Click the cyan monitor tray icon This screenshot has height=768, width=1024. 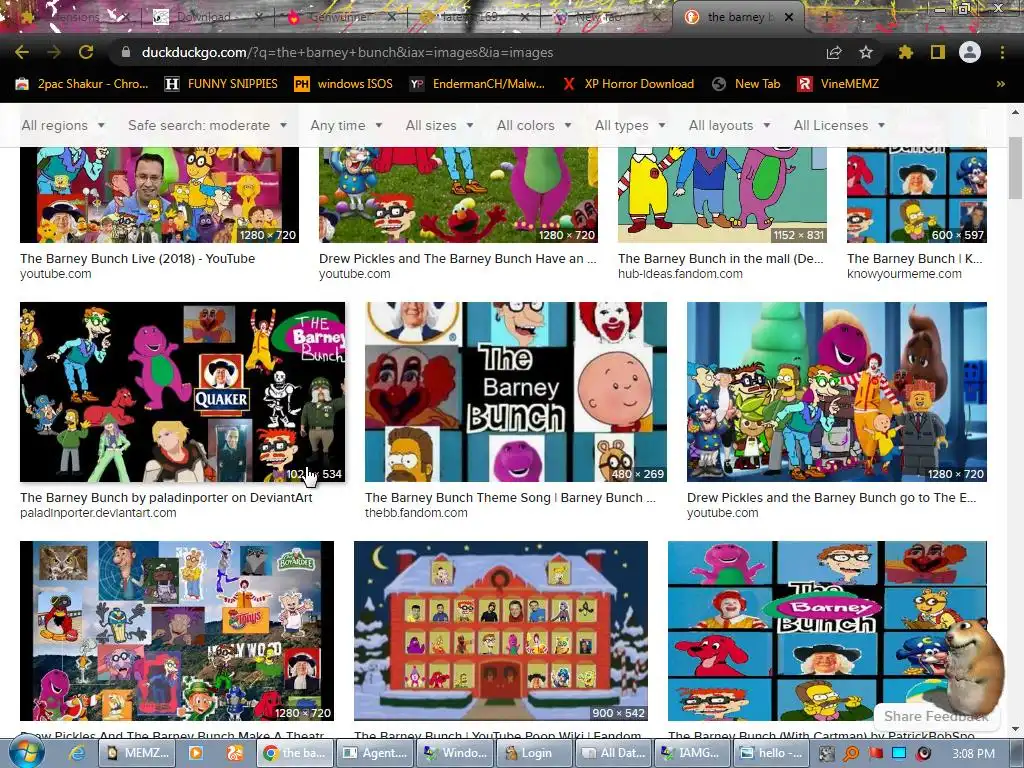click(899, 754)
